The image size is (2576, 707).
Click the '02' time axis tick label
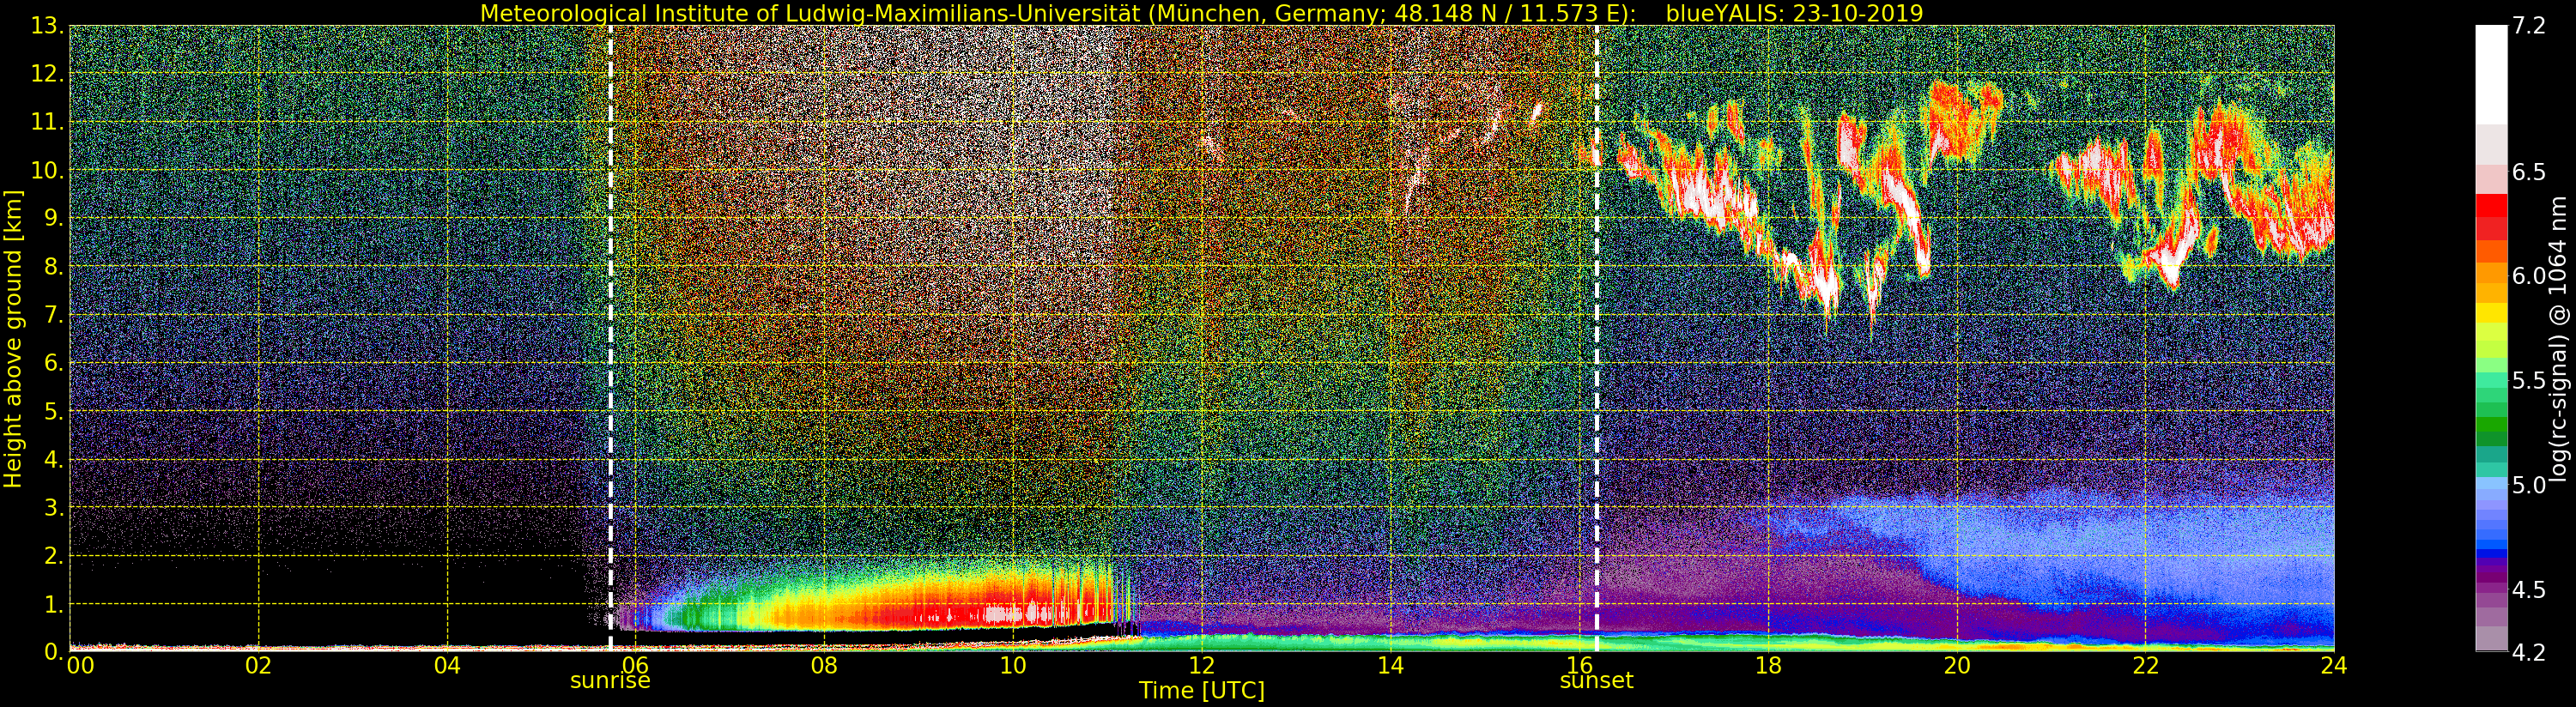(258, 665)
